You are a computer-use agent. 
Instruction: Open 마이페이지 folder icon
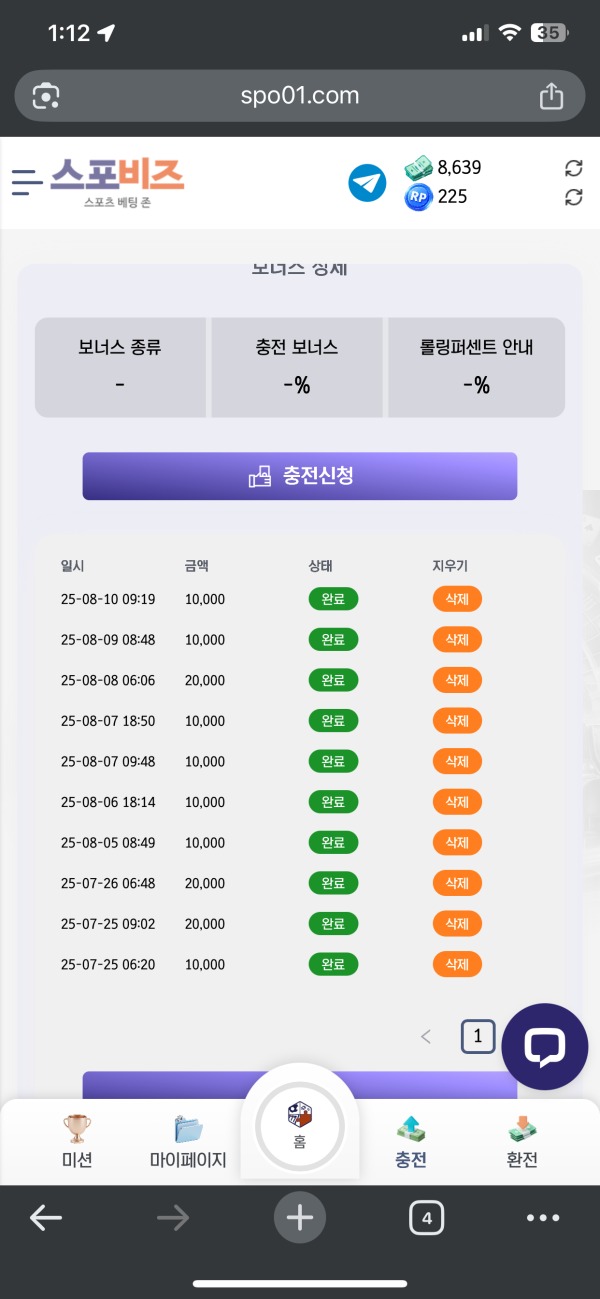tap(188, 1128)
